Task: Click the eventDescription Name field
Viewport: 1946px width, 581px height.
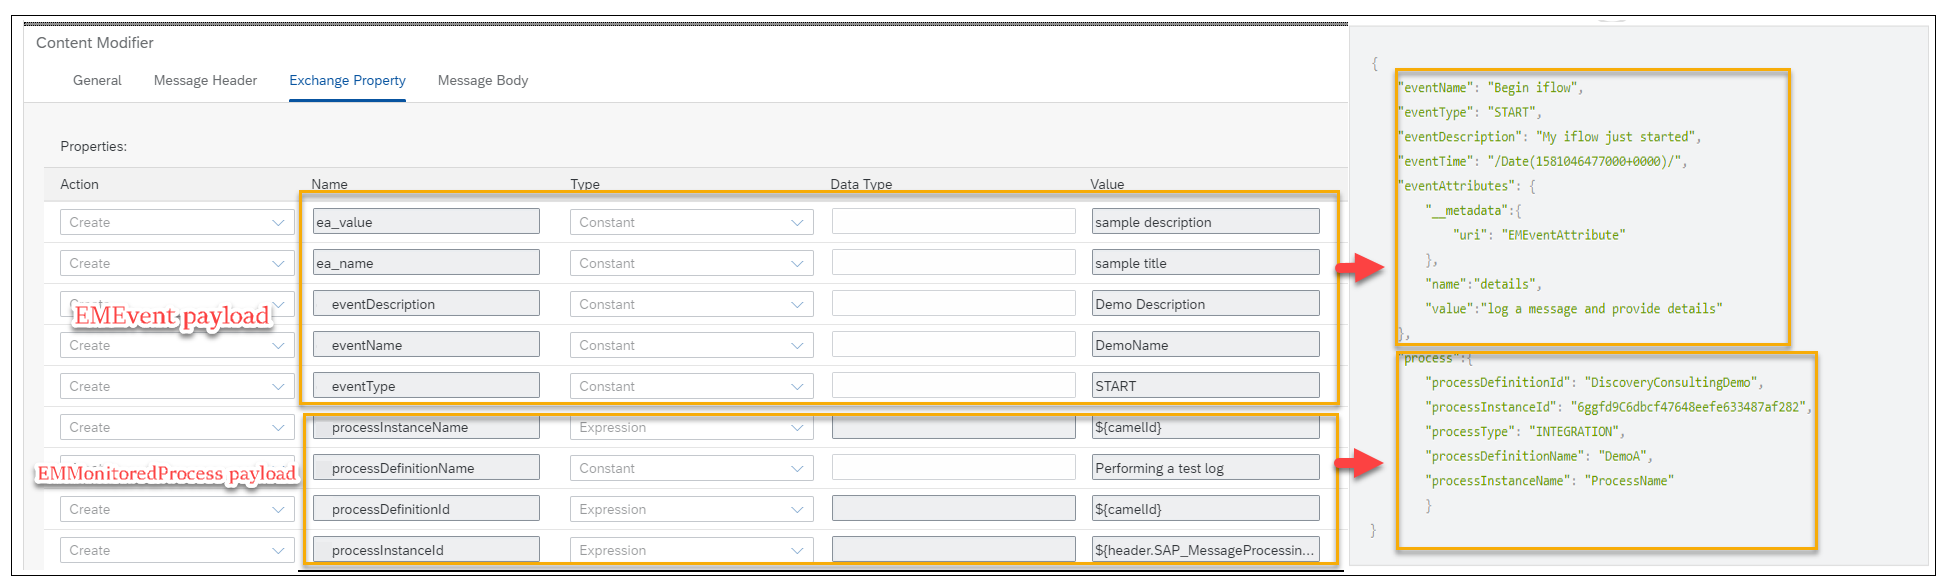Action: tap(426, 304)
